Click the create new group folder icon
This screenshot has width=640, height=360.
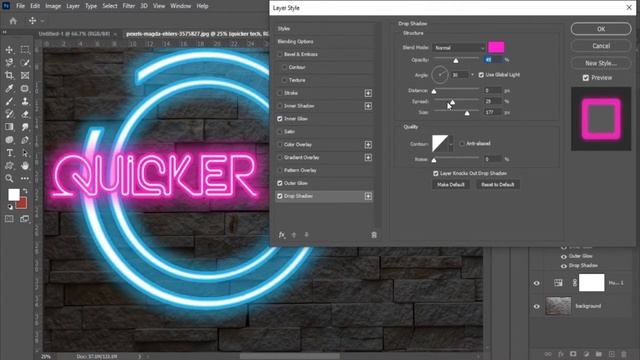pyautogui.click(x=599, y=354)
